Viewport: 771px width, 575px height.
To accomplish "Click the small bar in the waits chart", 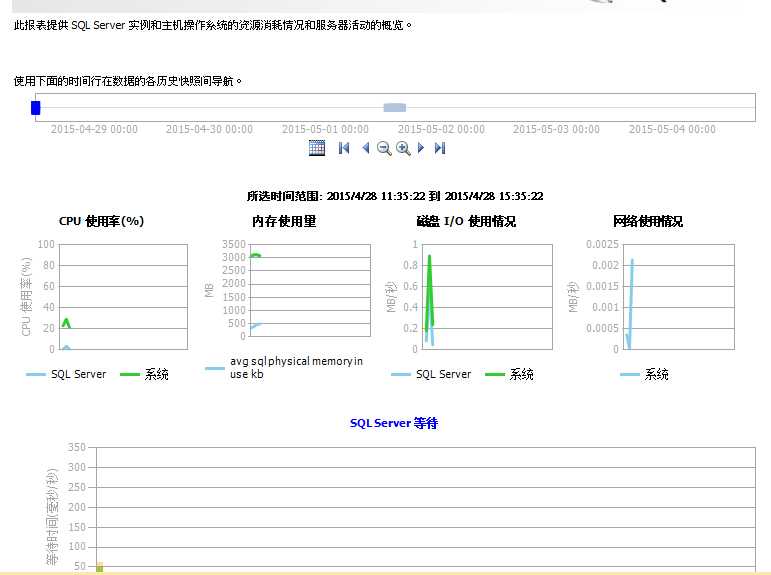I will click(x=99, y=567).
